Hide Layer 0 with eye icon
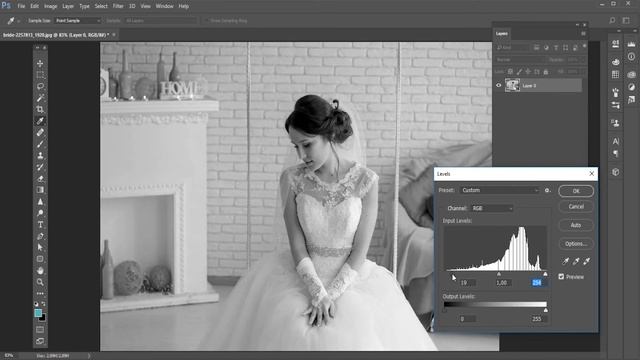This screenshot has width=640, height=360. tap(498, 85)
